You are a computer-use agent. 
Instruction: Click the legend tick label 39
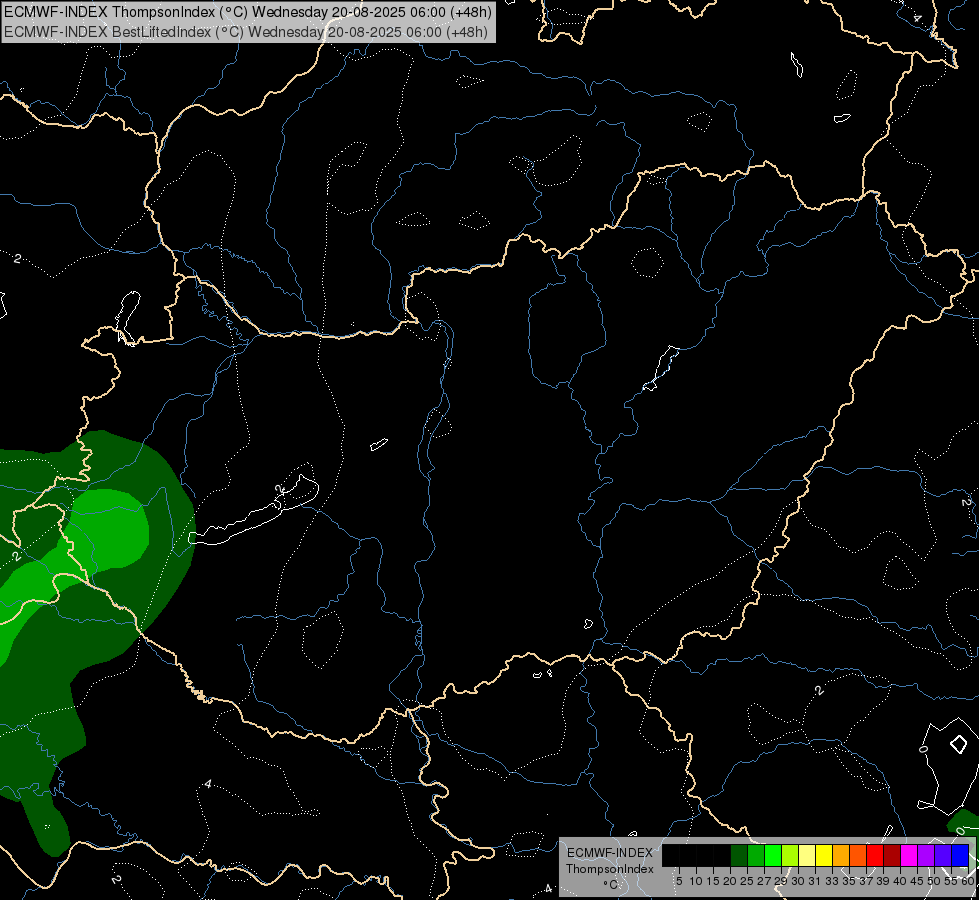tap(883, 881)
